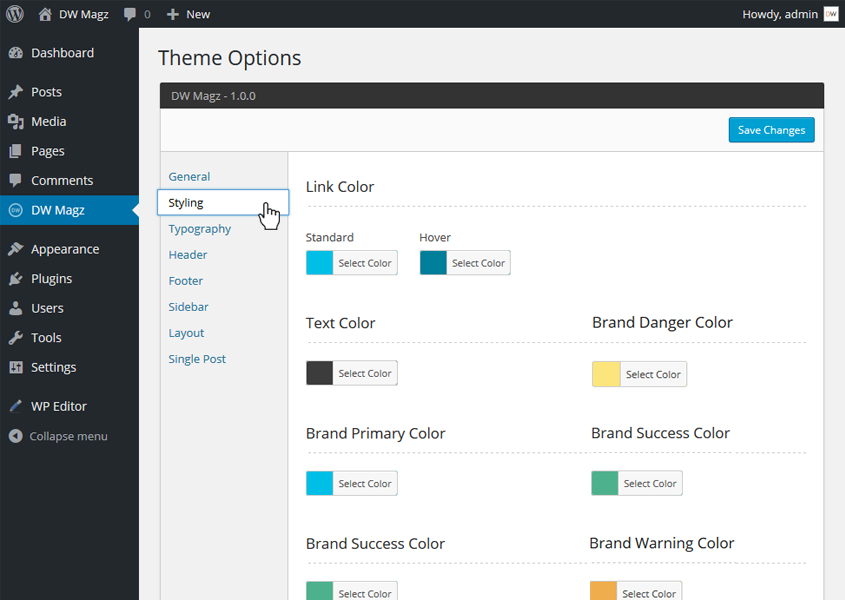This screenshot has width=845, height=600.
Task: Open the Footer options tab
Action: click(185, 281)
